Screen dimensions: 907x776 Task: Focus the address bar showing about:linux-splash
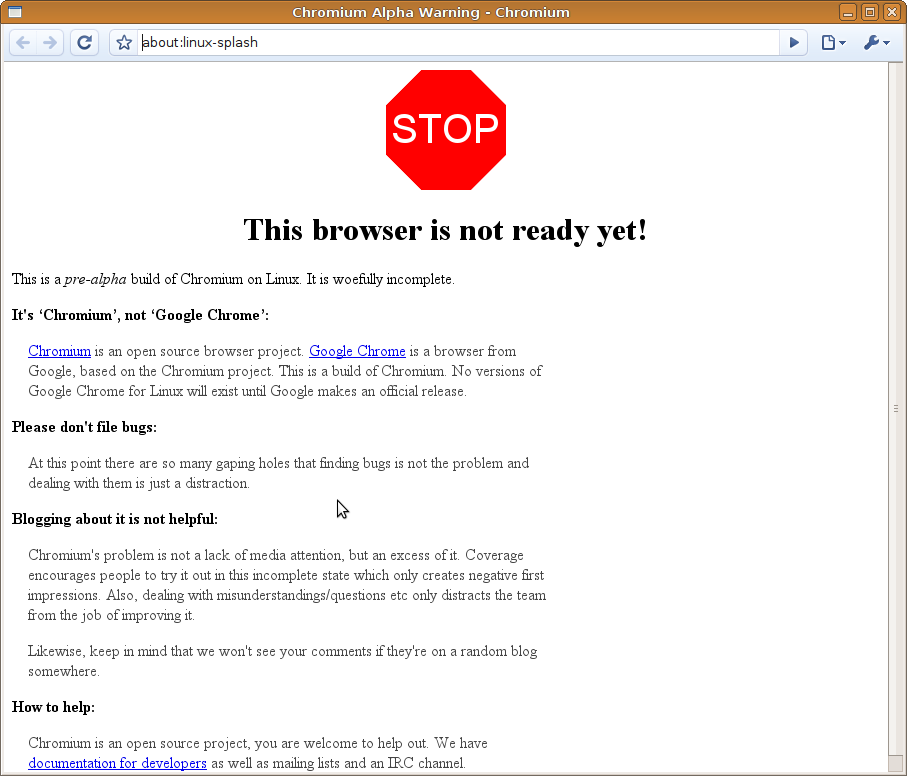pyautogui.click(x=459, y=43)
